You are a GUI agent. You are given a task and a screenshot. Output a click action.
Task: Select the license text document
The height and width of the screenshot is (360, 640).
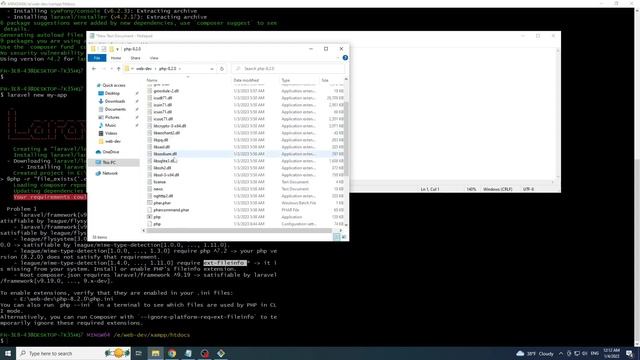coord(244,182)
